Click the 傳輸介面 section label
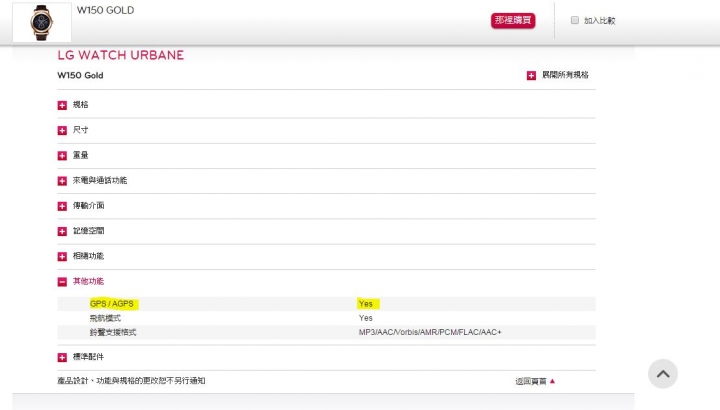720x410 pixels. click(x=88, y=206)
